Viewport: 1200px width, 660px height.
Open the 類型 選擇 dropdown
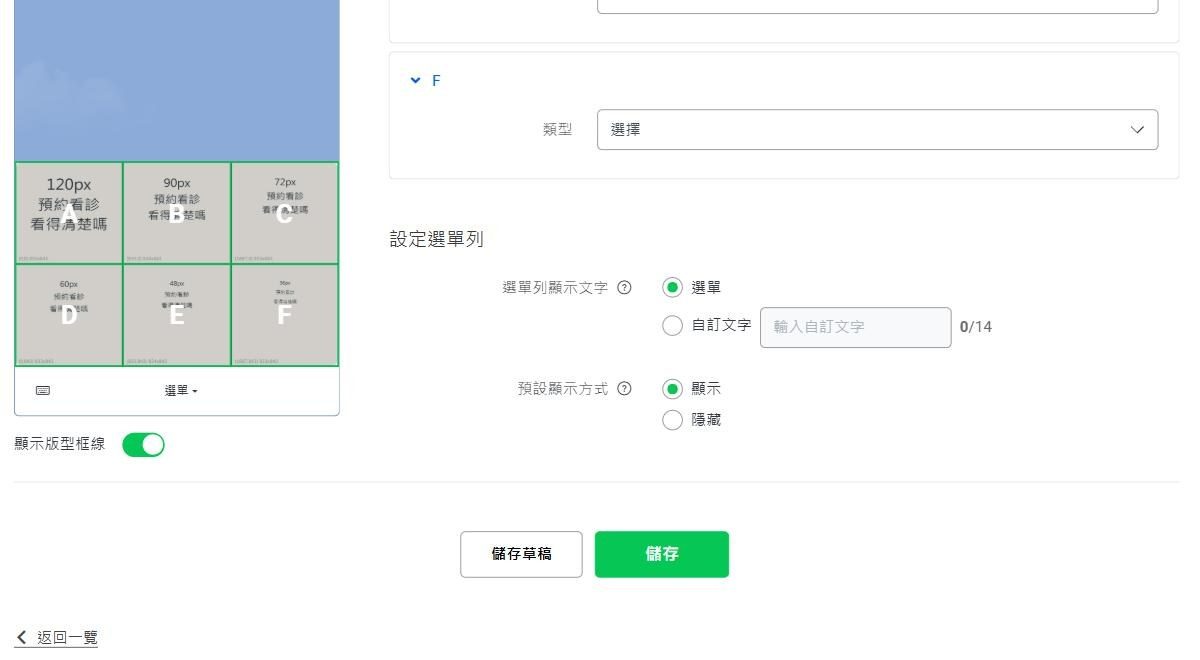pyautogui.click(x=877, y=130)
